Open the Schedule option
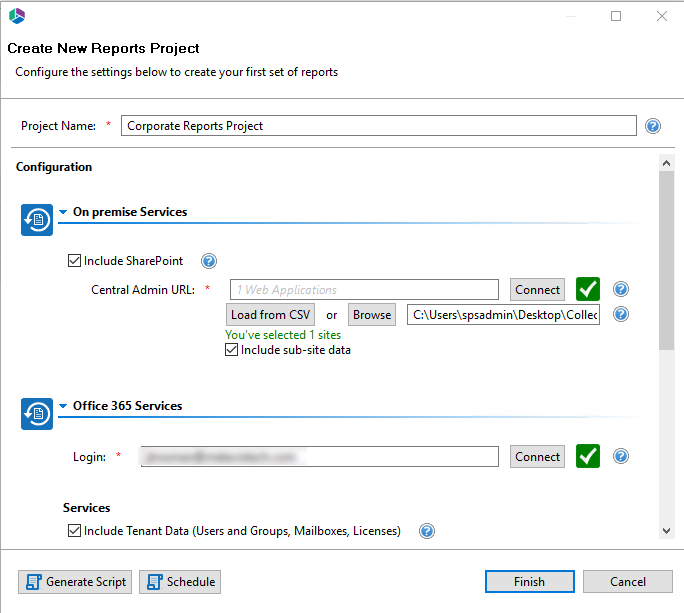 180,582
